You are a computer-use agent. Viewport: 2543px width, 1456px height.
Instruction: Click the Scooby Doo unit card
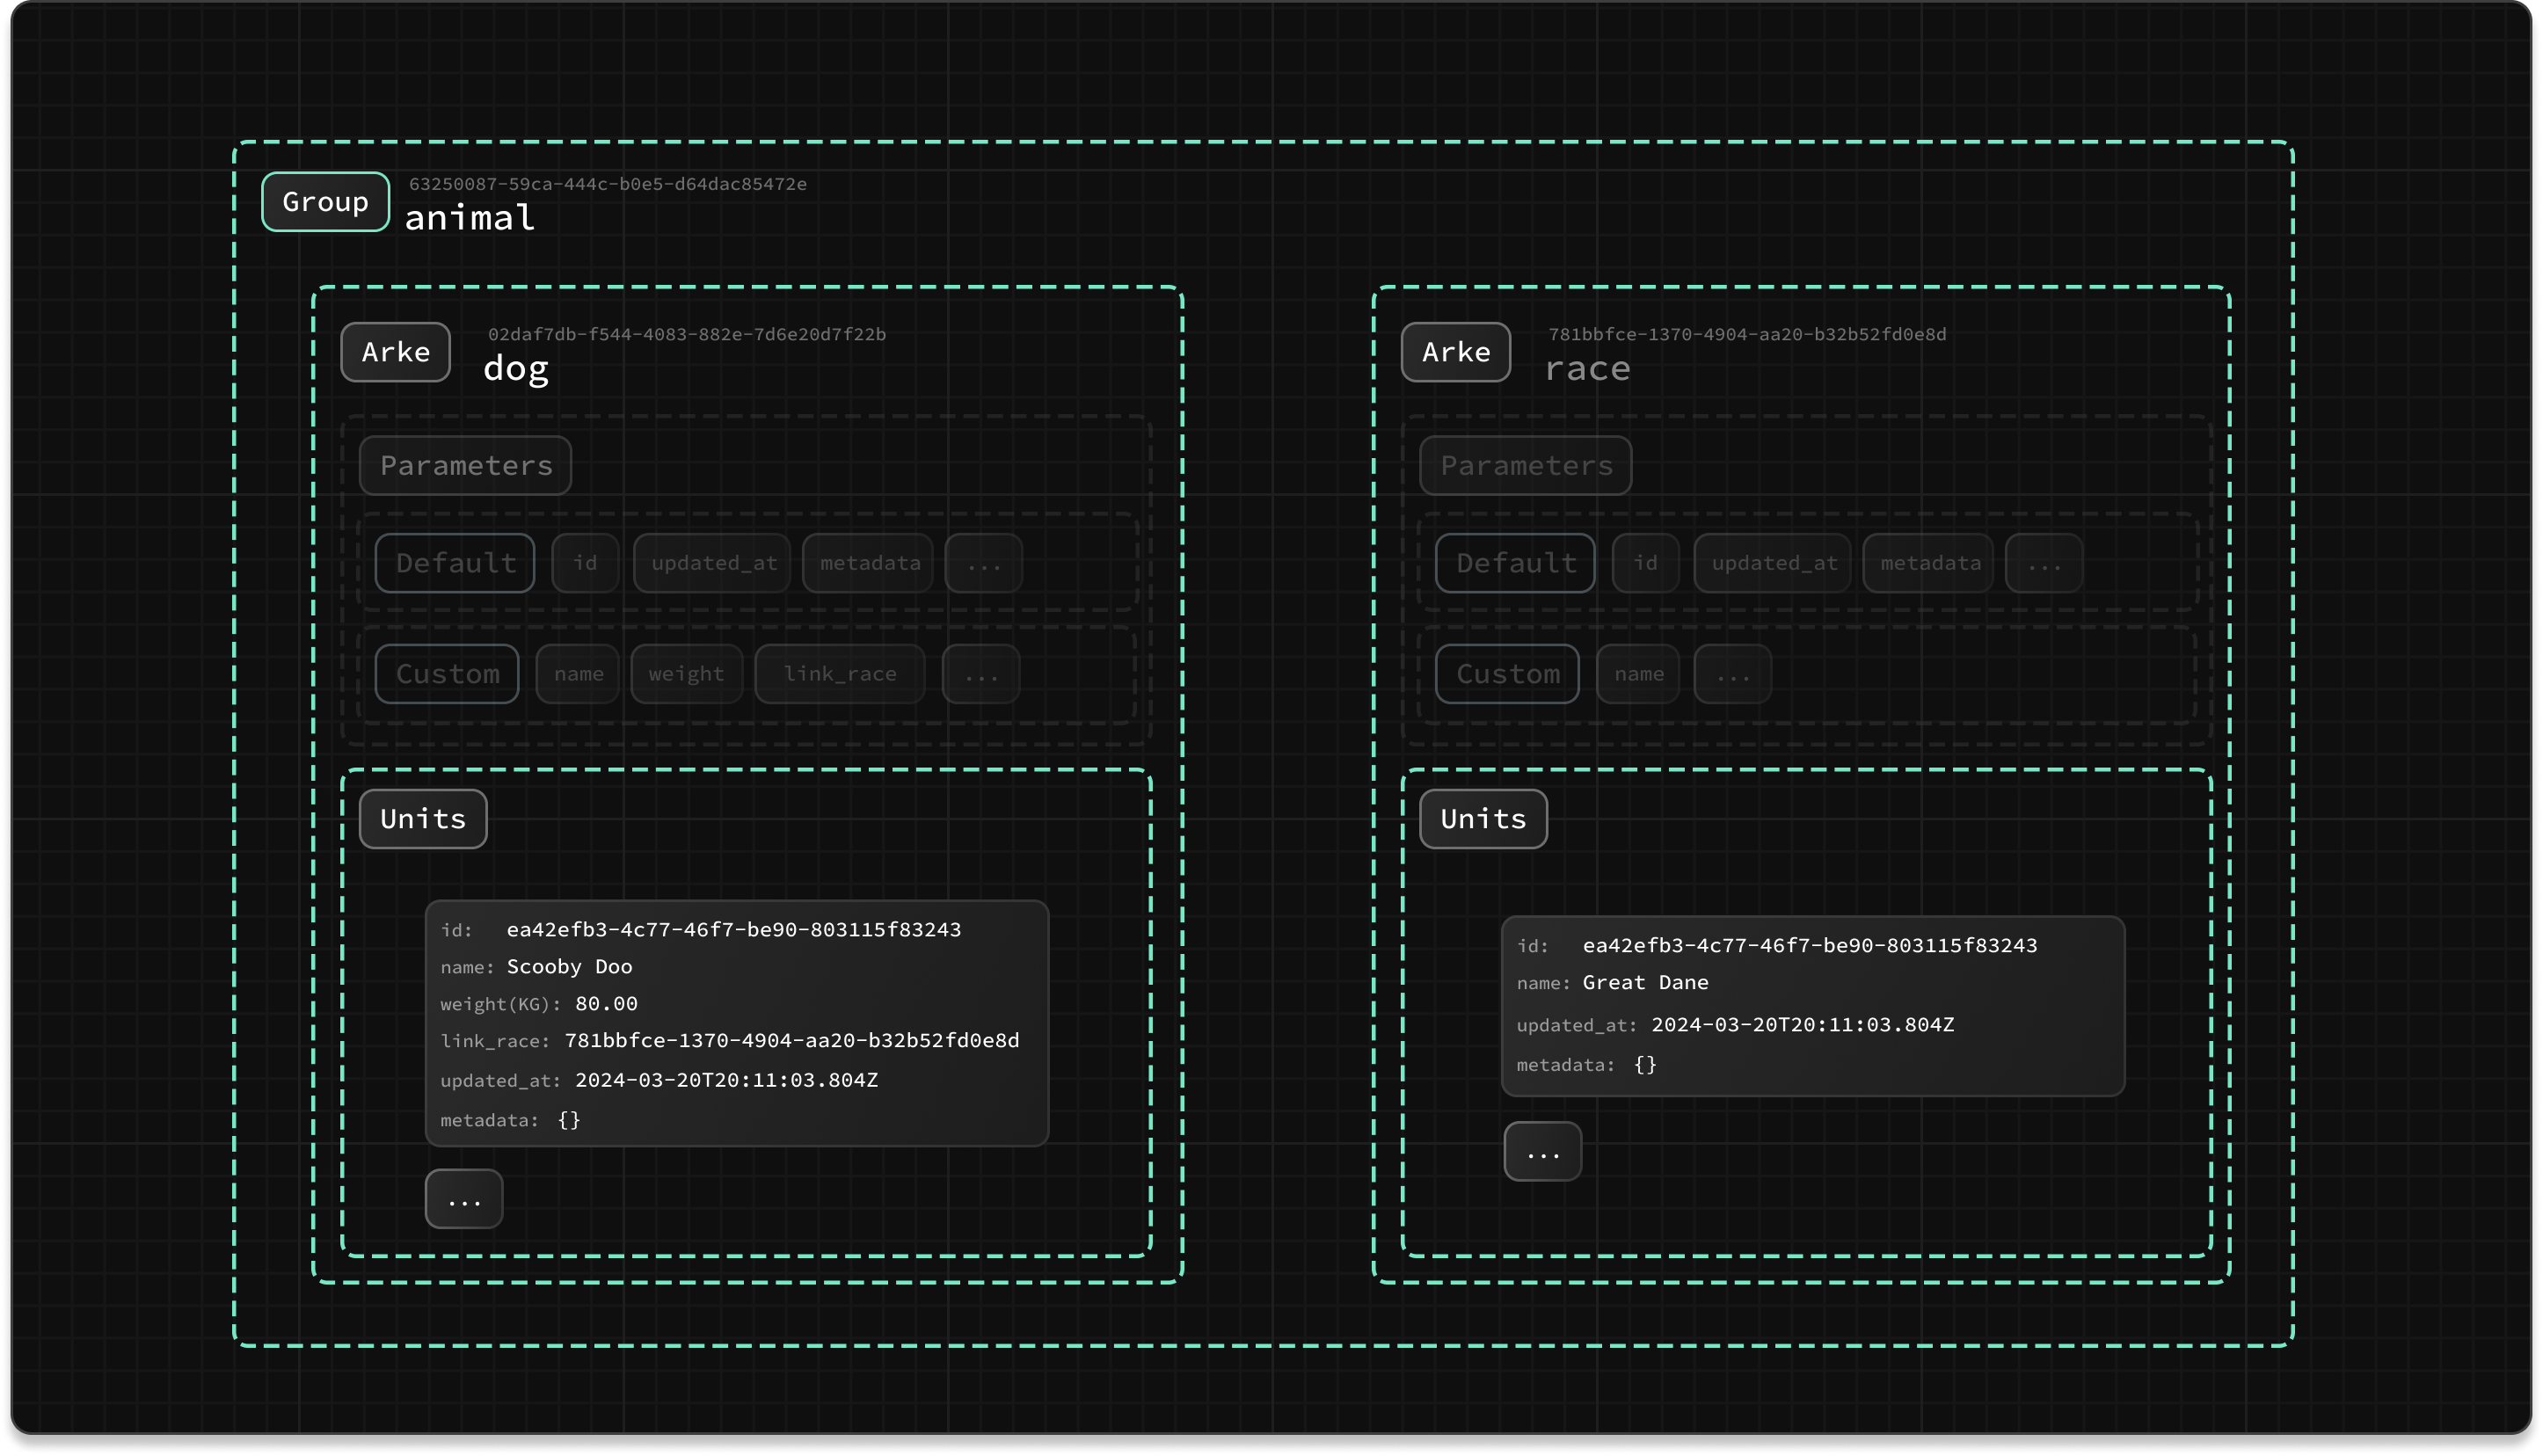(x=736, y=1024)
